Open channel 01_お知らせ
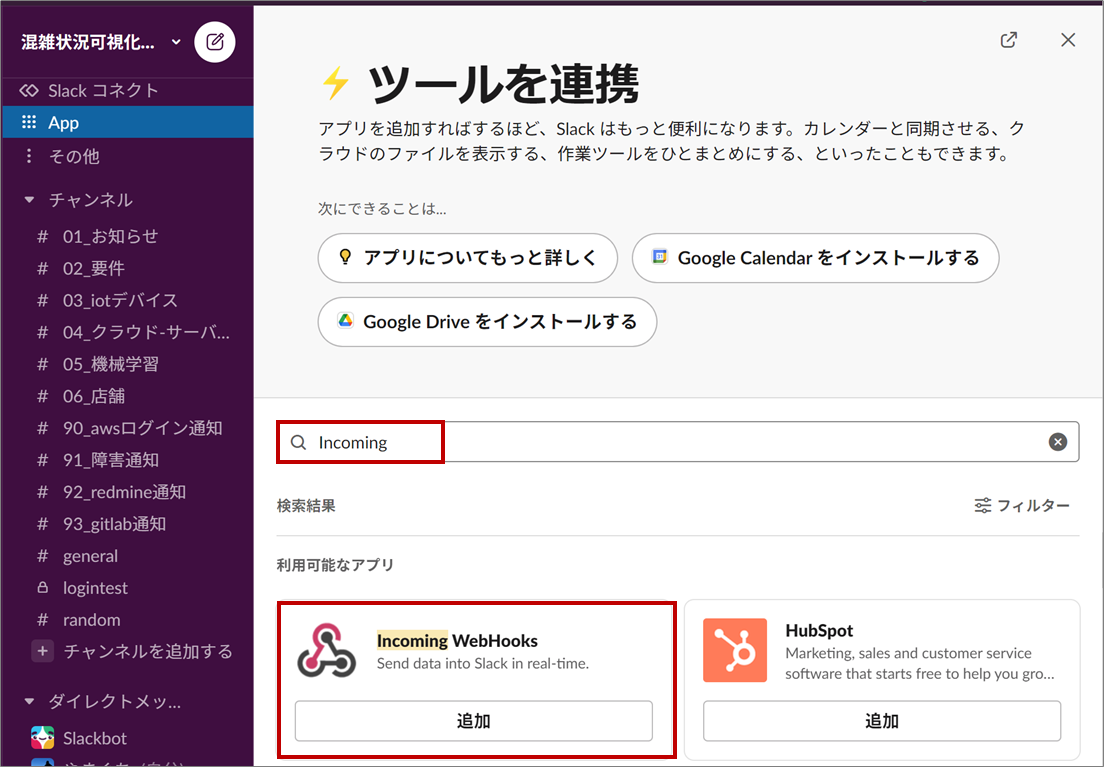 [x=110, y=237]
